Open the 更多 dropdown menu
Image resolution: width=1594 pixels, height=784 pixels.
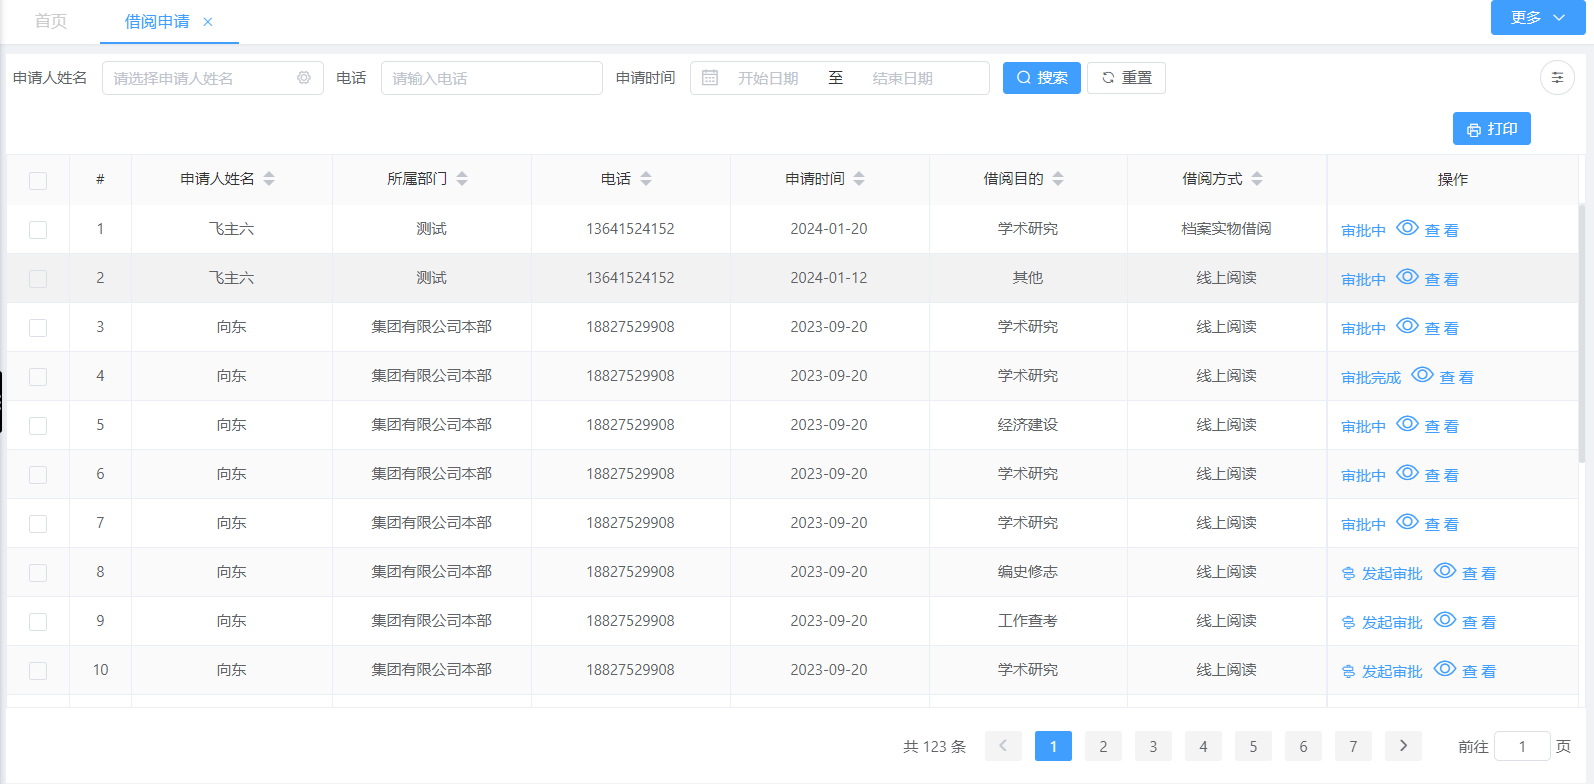click(1538, 17)
